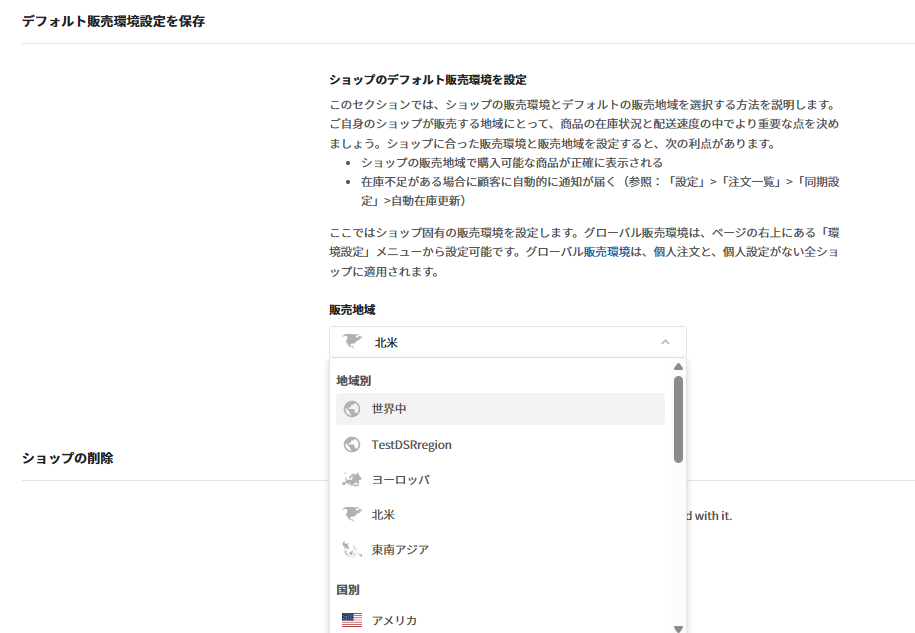Click the Southeast Asia map icon
The height and width of the screenshot is (633, 915).
[351, 550]
